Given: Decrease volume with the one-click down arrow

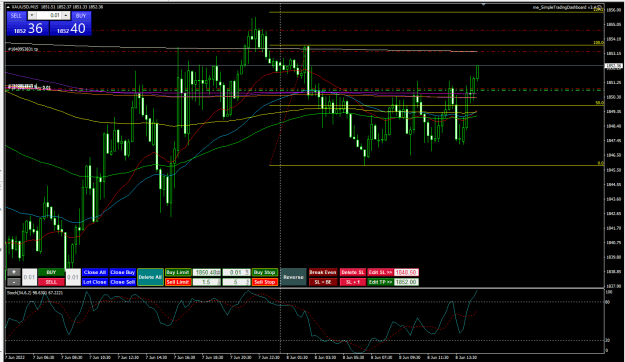Looking at the screenshot, I should click(32, 16).
